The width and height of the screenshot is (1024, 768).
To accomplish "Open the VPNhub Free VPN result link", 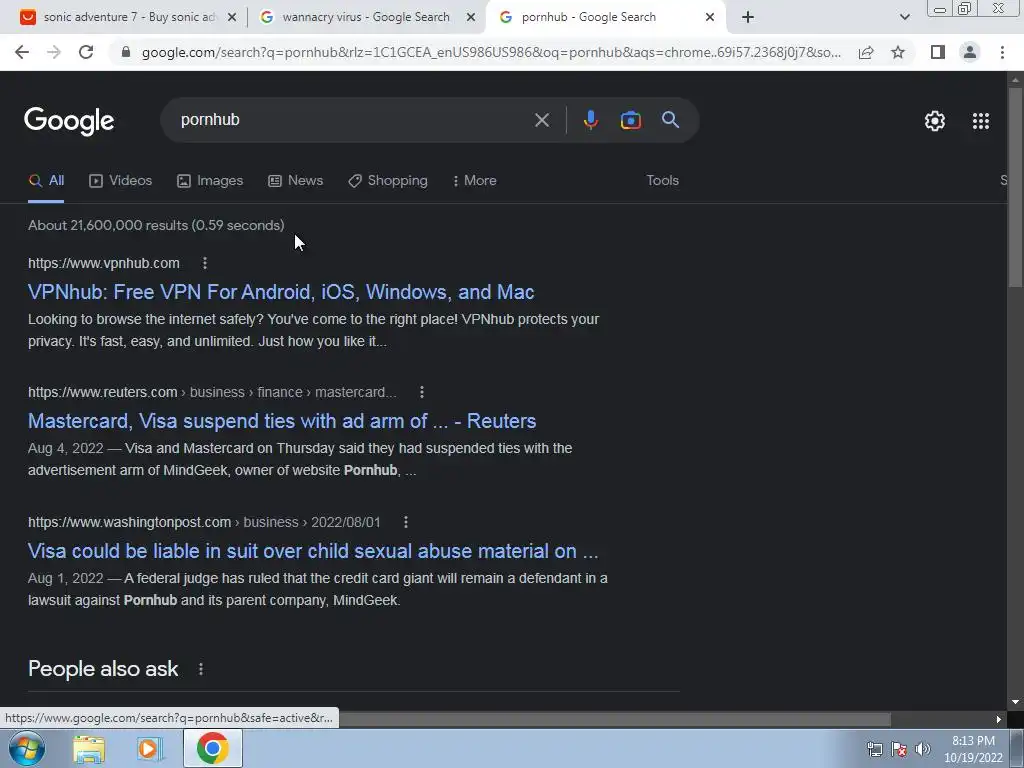I will click(281, 292).
